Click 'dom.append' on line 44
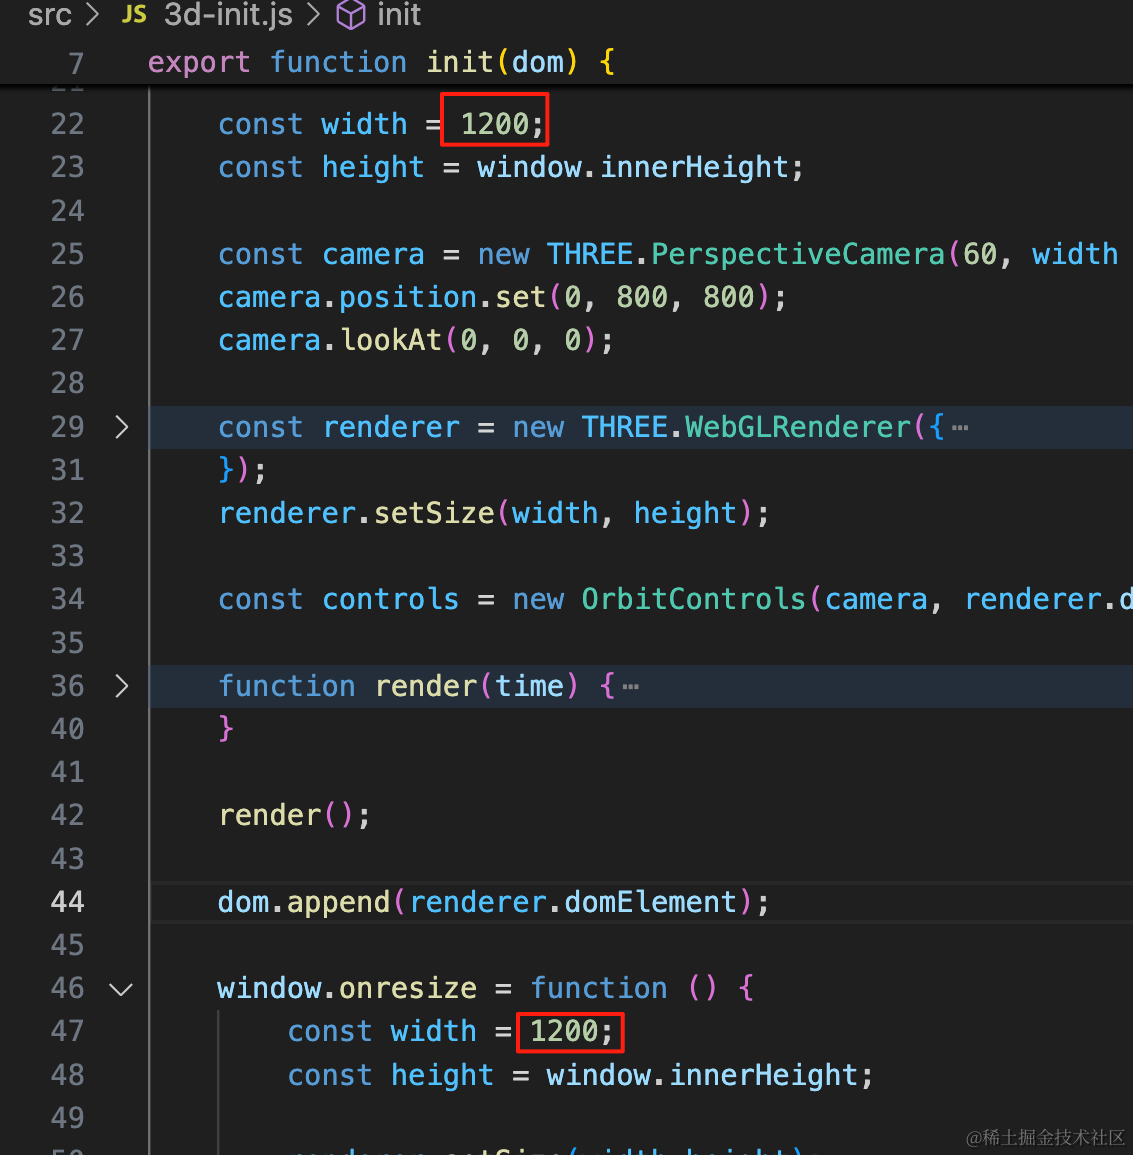This screenshot has width=1134, height=1156. click(x=304, y=902)
